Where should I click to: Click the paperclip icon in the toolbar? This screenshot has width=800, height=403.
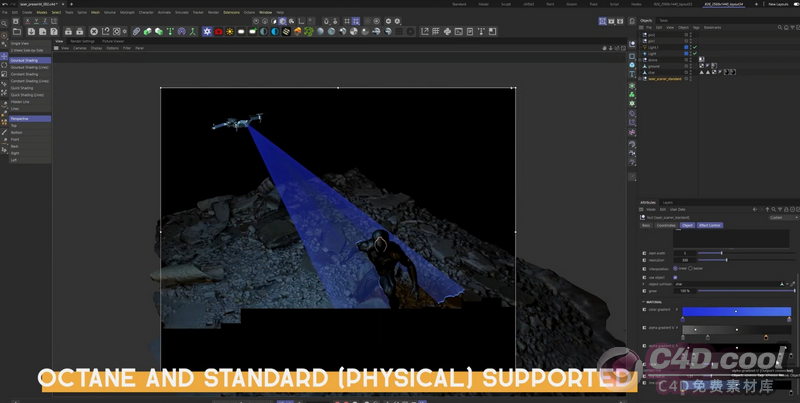click(x=136, y=32)
